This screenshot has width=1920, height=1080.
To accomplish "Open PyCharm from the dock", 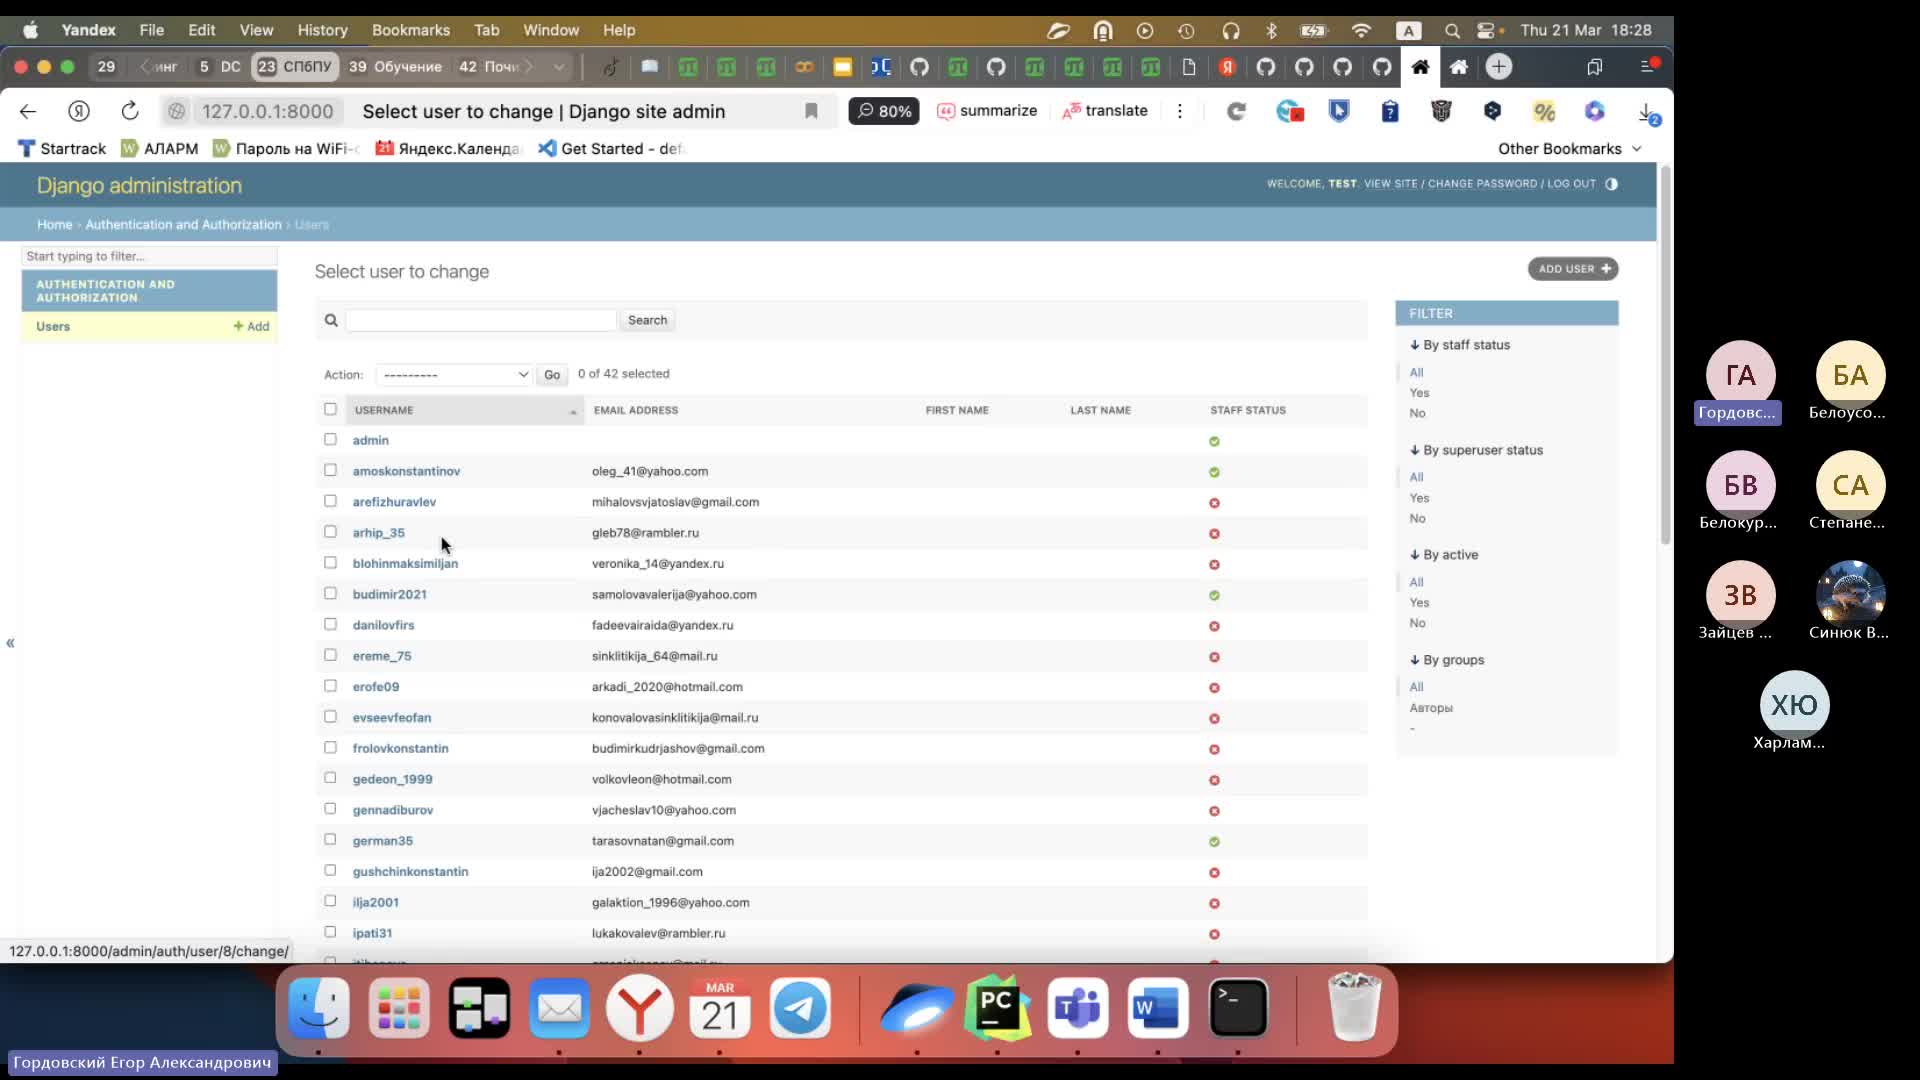I will [x=997, y=1008].
